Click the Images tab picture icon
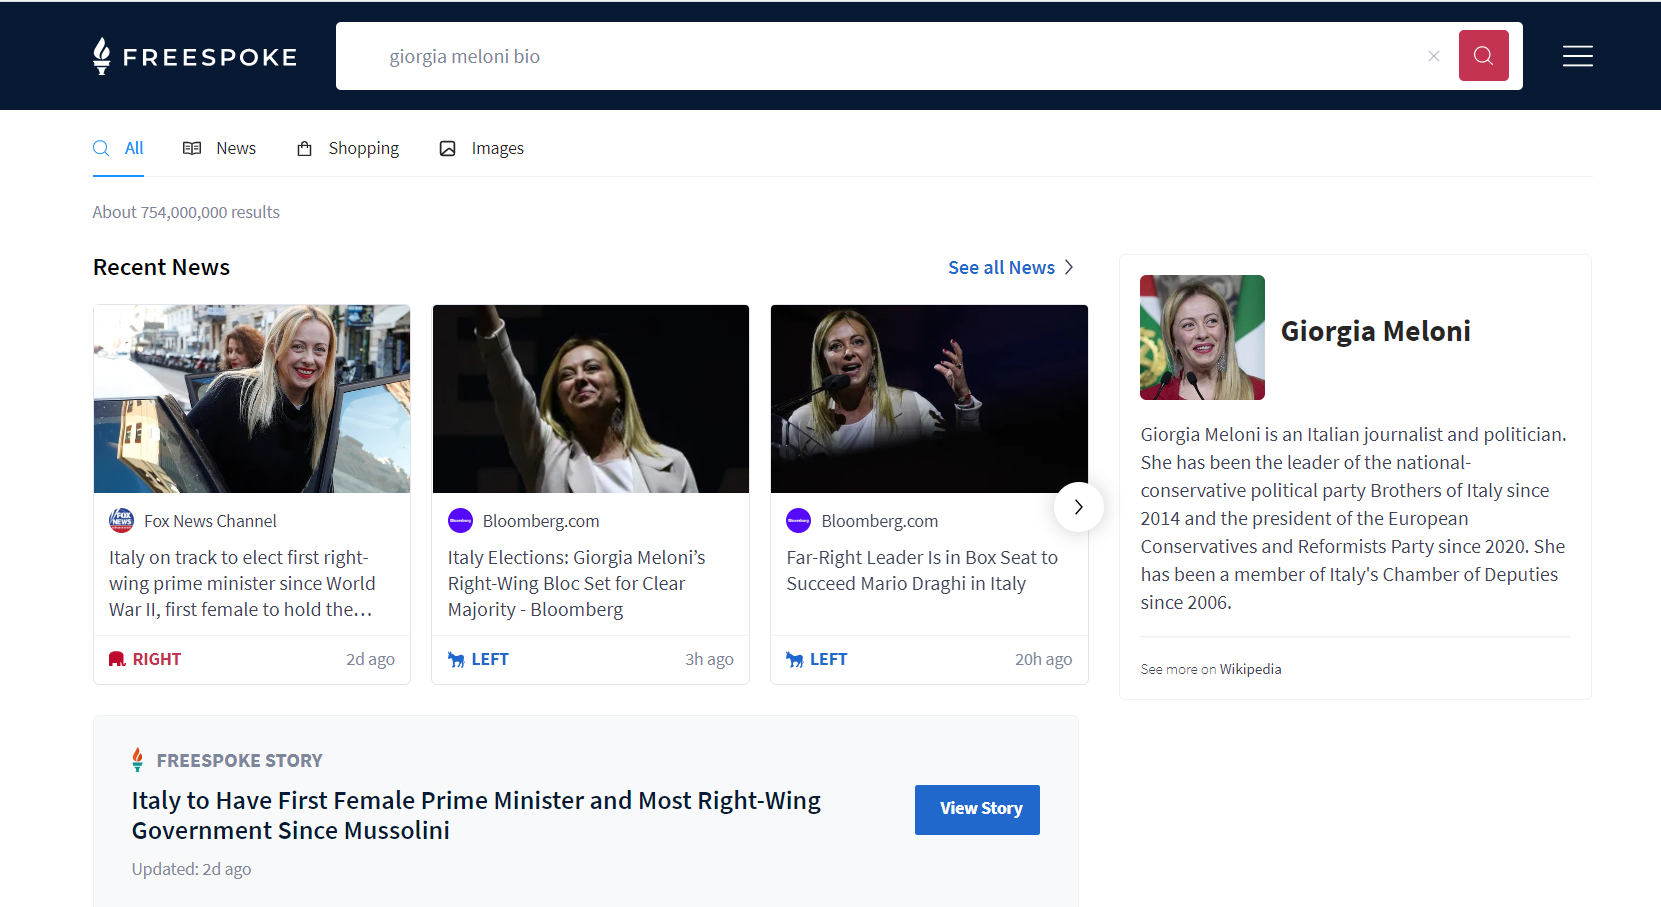1661x907 pixels. tap(448, 148)
